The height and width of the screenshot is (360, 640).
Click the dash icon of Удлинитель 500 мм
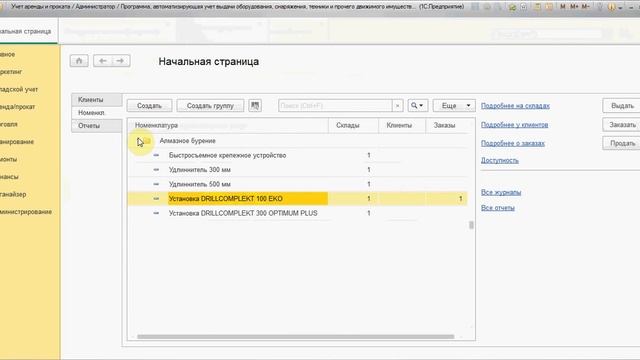[x=156, y=184]
